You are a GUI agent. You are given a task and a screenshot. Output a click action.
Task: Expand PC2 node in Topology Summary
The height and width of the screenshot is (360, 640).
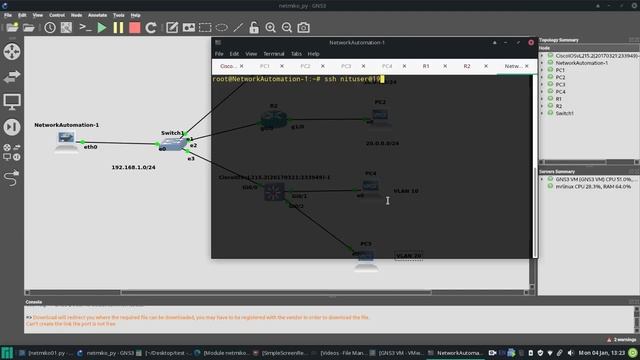click(x=542, y=77)
